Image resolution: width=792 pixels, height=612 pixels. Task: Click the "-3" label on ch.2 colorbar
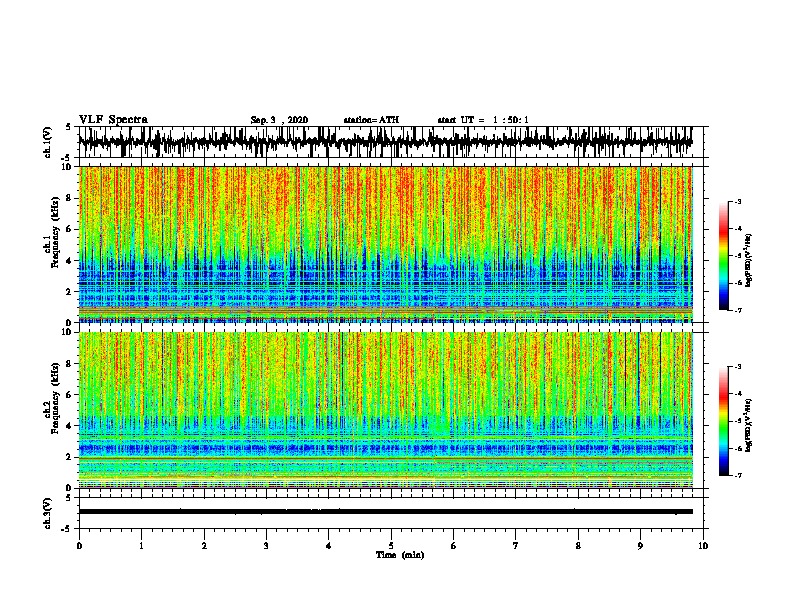pos(737,367)
